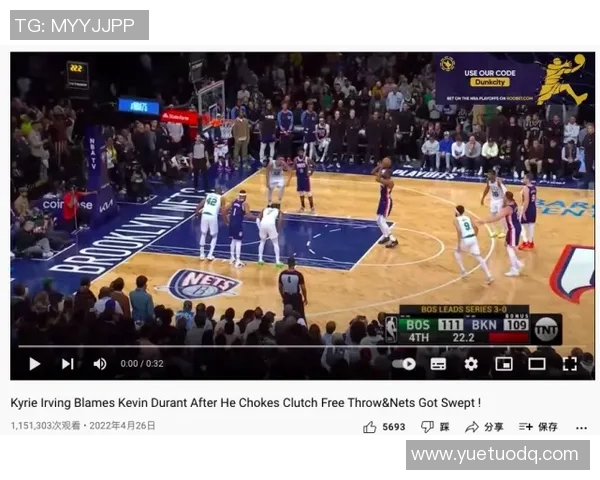Switch to miniplayer mode
Image resolution: width=600 pixels, height=480 pixels.
coord(504,364)
